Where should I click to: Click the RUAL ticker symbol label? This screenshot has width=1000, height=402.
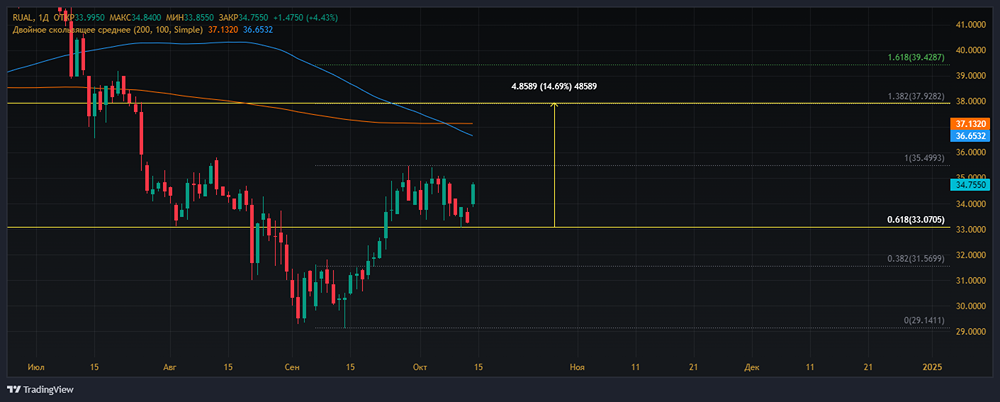tap(21, 18)
